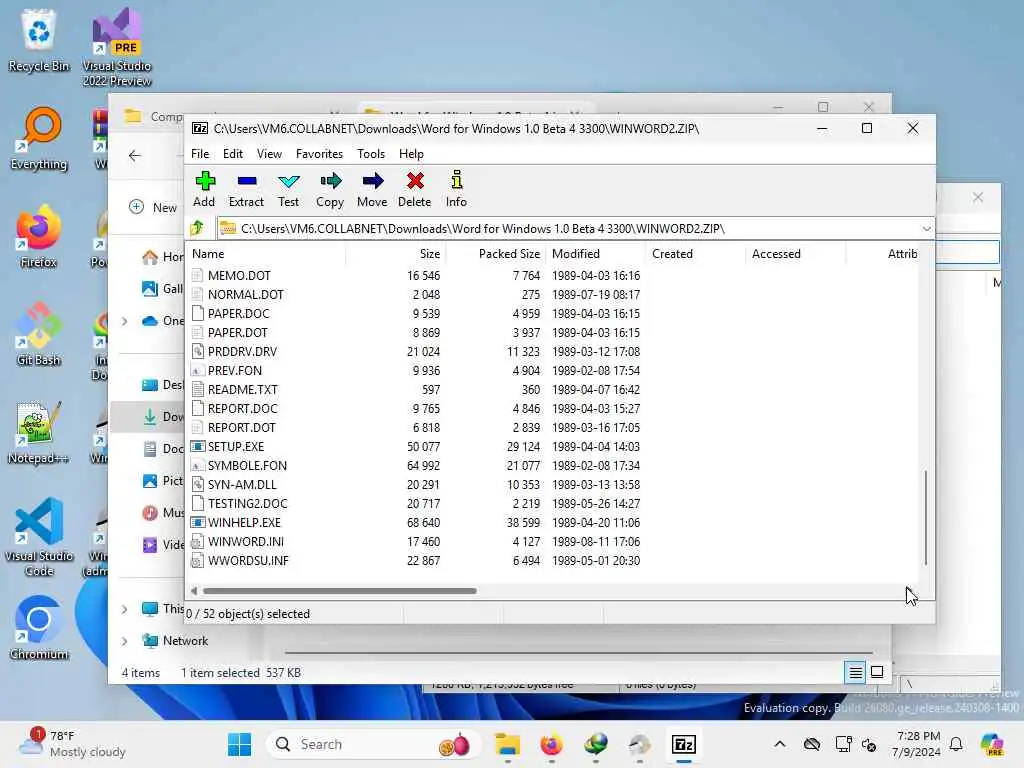The image size is (1024, 768).
Task: Click New button in Explorer window
Action: [153, 208]
